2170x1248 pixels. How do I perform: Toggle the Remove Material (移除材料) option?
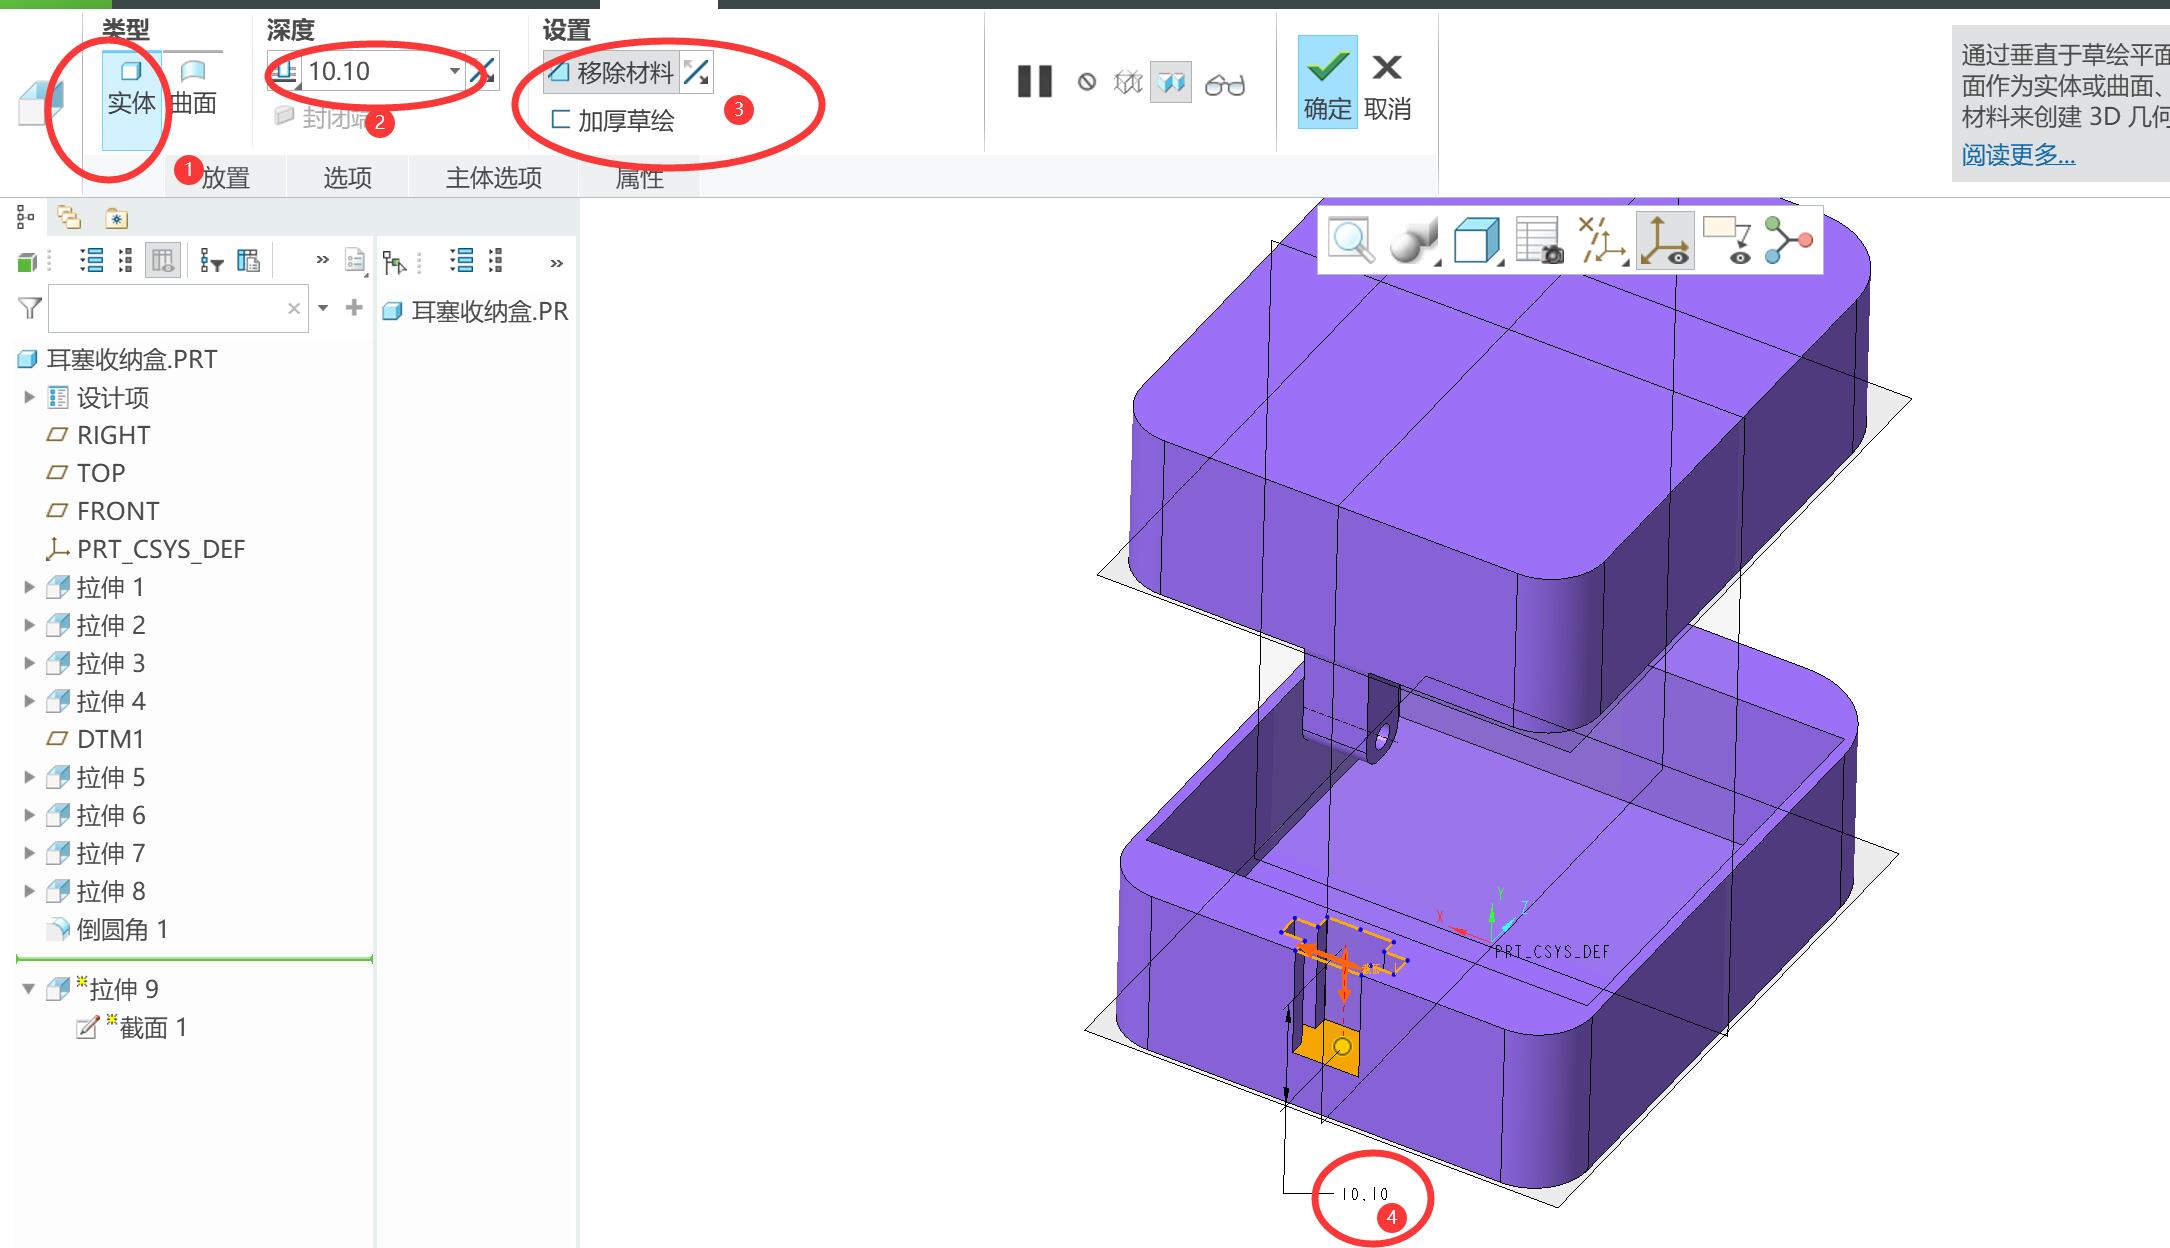click(x=611, y=72)
